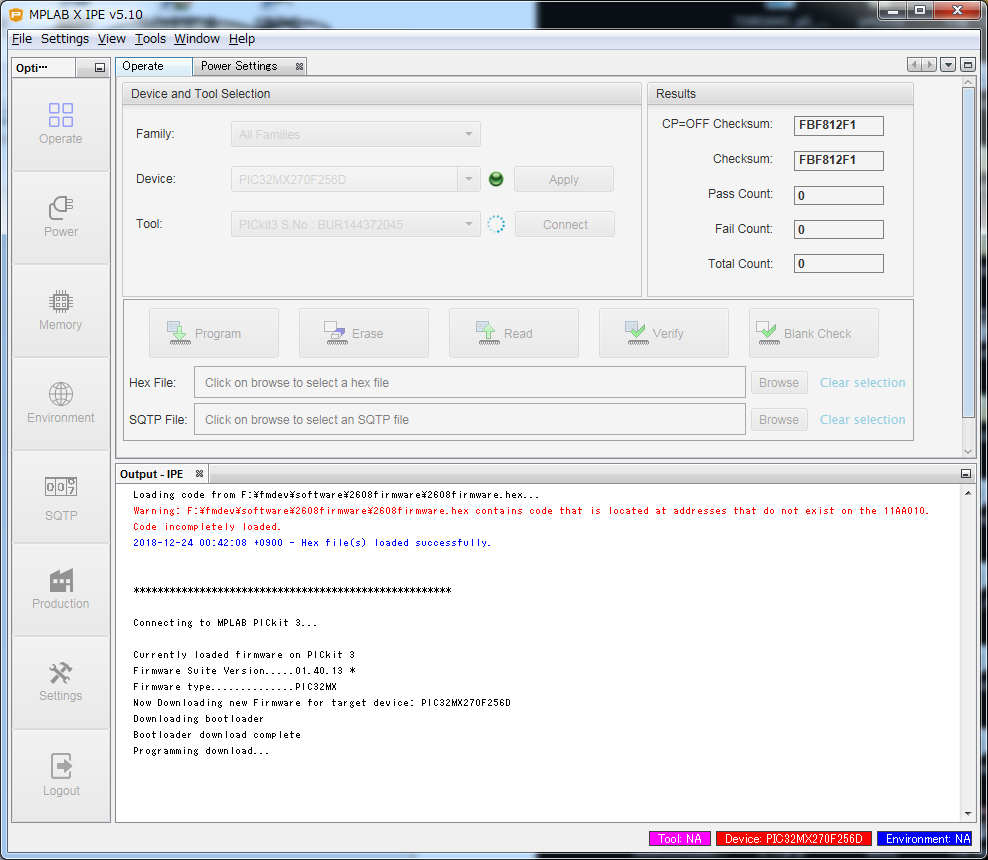Click Clear selection link for Hex File

(x=862, y=383)
